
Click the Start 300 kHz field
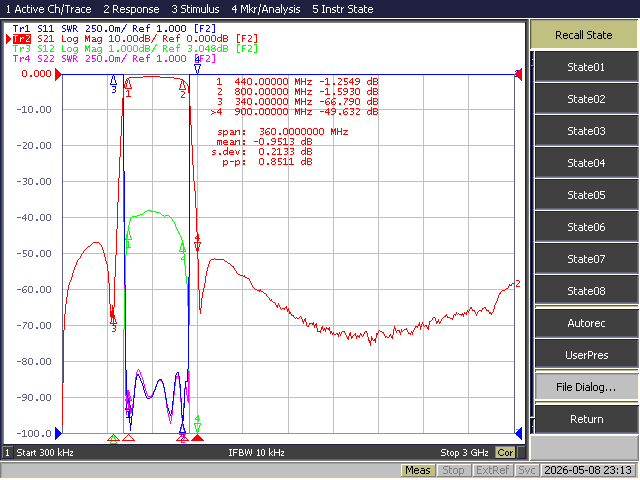tap(45, 453)
